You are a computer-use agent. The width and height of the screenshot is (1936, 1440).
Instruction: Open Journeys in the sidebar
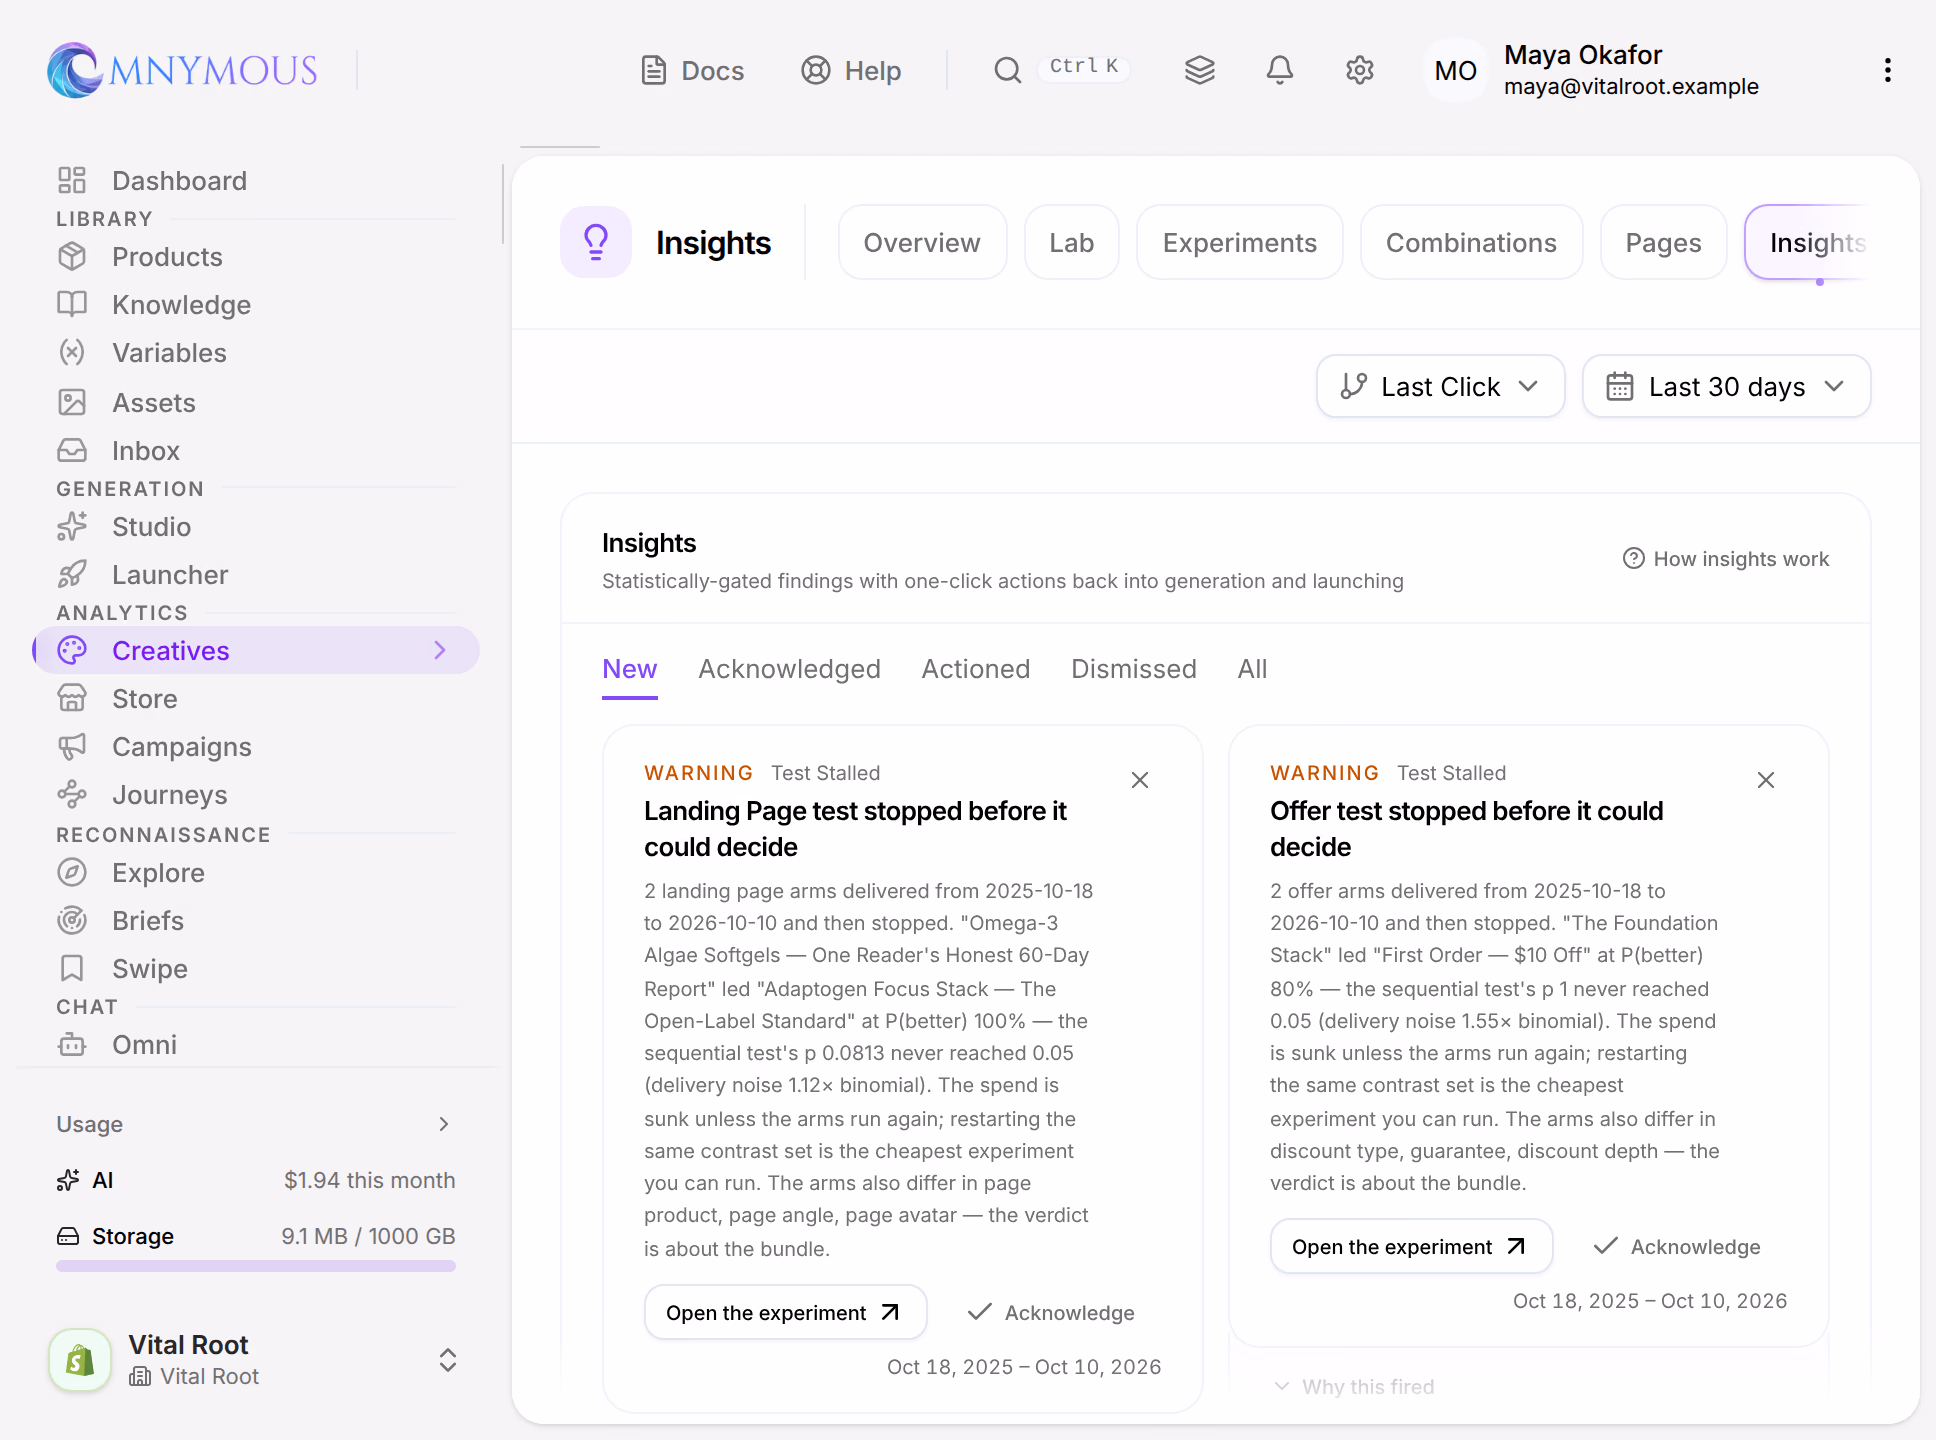[x=256, y=795]
